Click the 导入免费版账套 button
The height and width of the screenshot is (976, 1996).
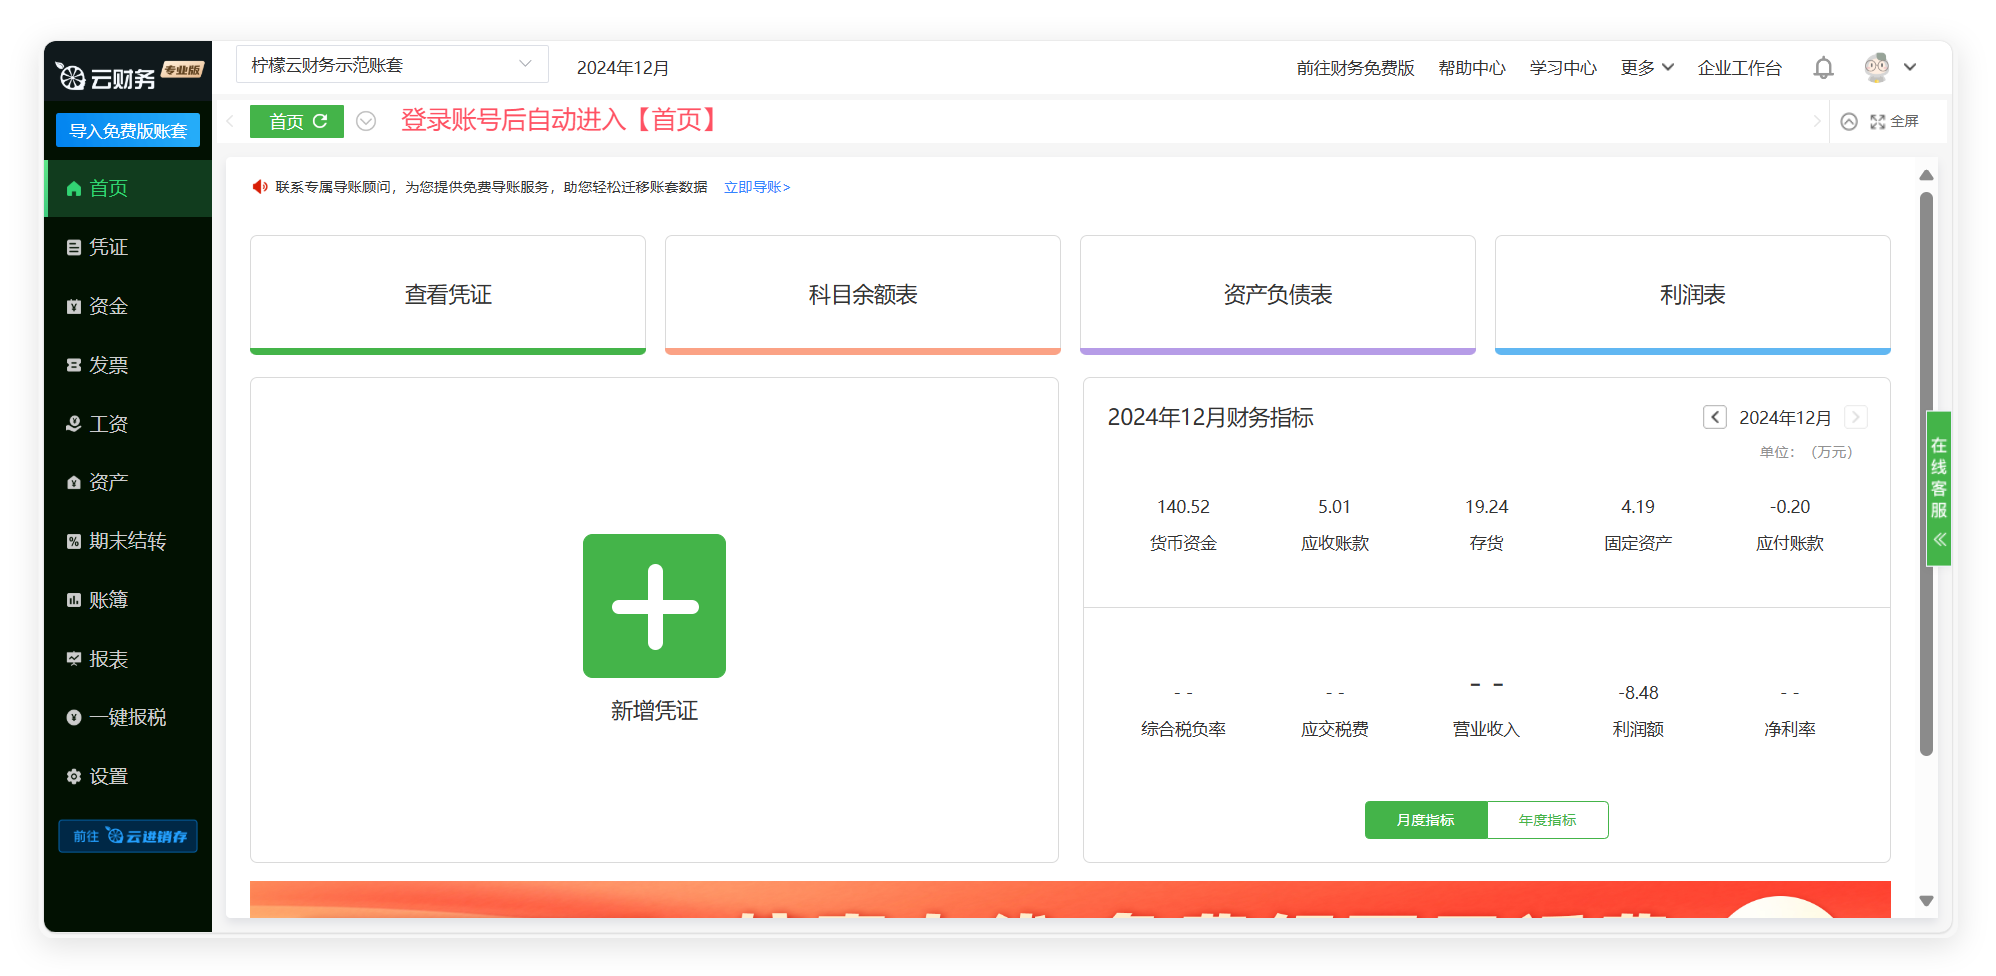point(128,131)
